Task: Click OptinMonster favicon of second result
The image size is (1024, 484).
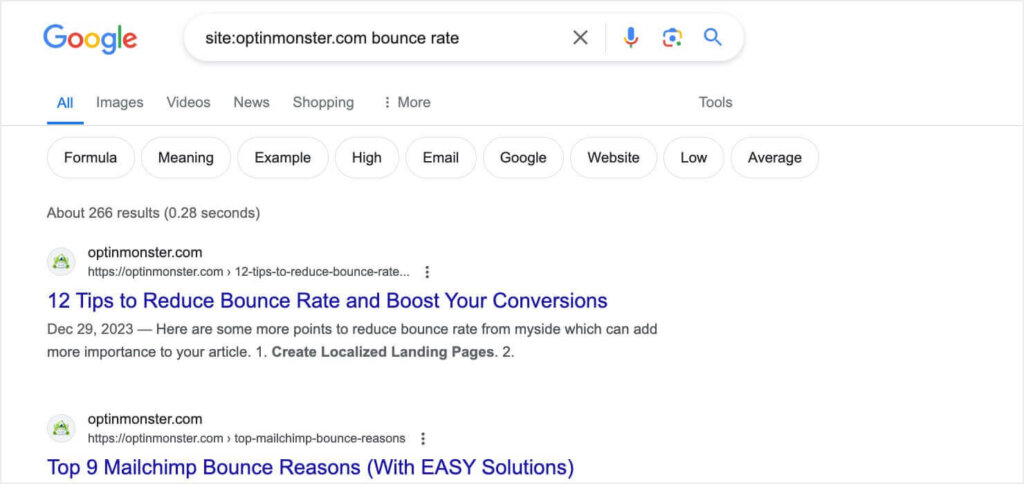Action: tap(61, 429)
